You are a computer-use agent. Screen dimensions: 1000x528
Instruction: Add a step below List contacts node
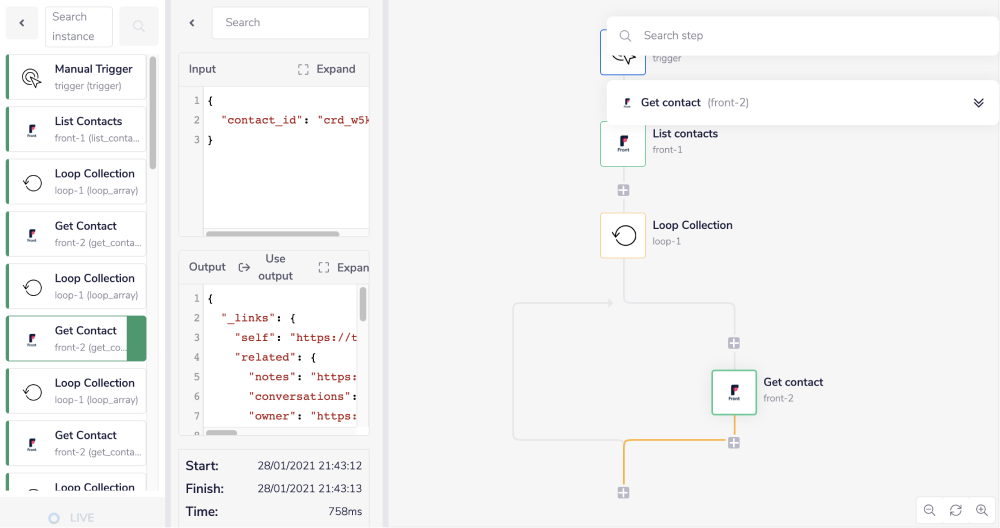623,190
